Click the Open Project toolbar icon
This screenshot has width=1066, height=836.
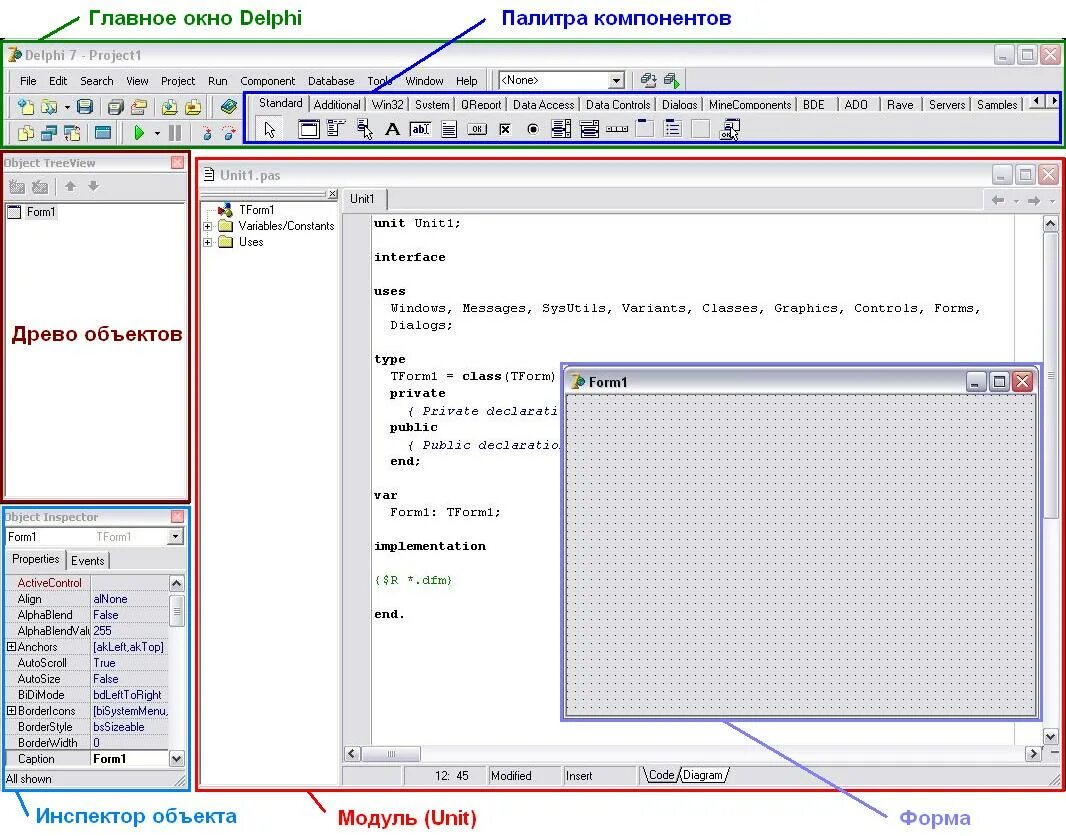click(x=139, y=106)
